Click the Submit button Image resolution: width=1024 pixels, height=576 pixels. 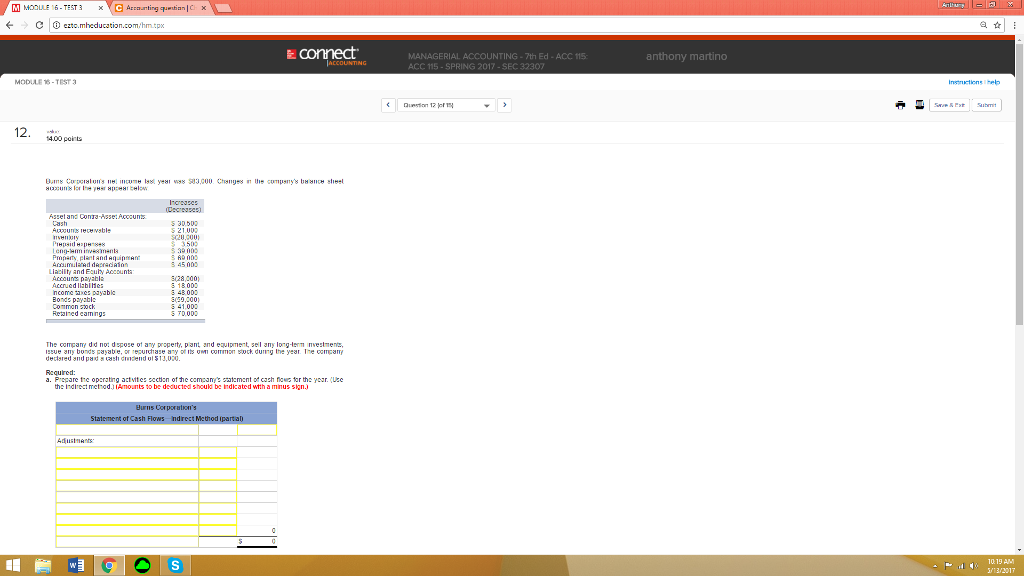(986, 104)
